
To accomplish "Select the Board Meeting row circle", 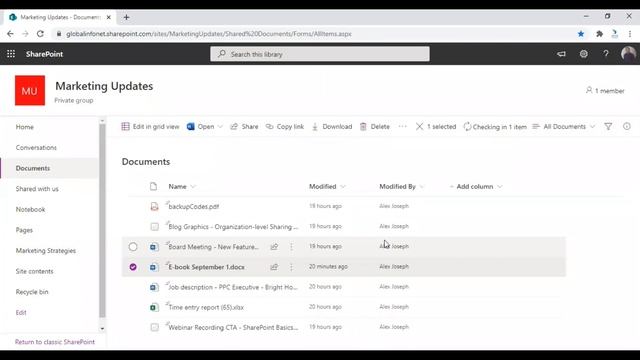I will click(x=133, y=247).
